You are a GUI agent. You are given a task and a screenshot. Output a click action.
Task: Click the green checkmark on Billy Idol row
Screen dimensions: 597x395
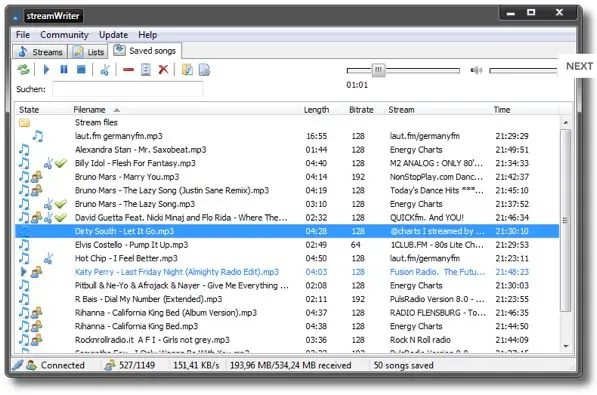(x=61, y=163)
